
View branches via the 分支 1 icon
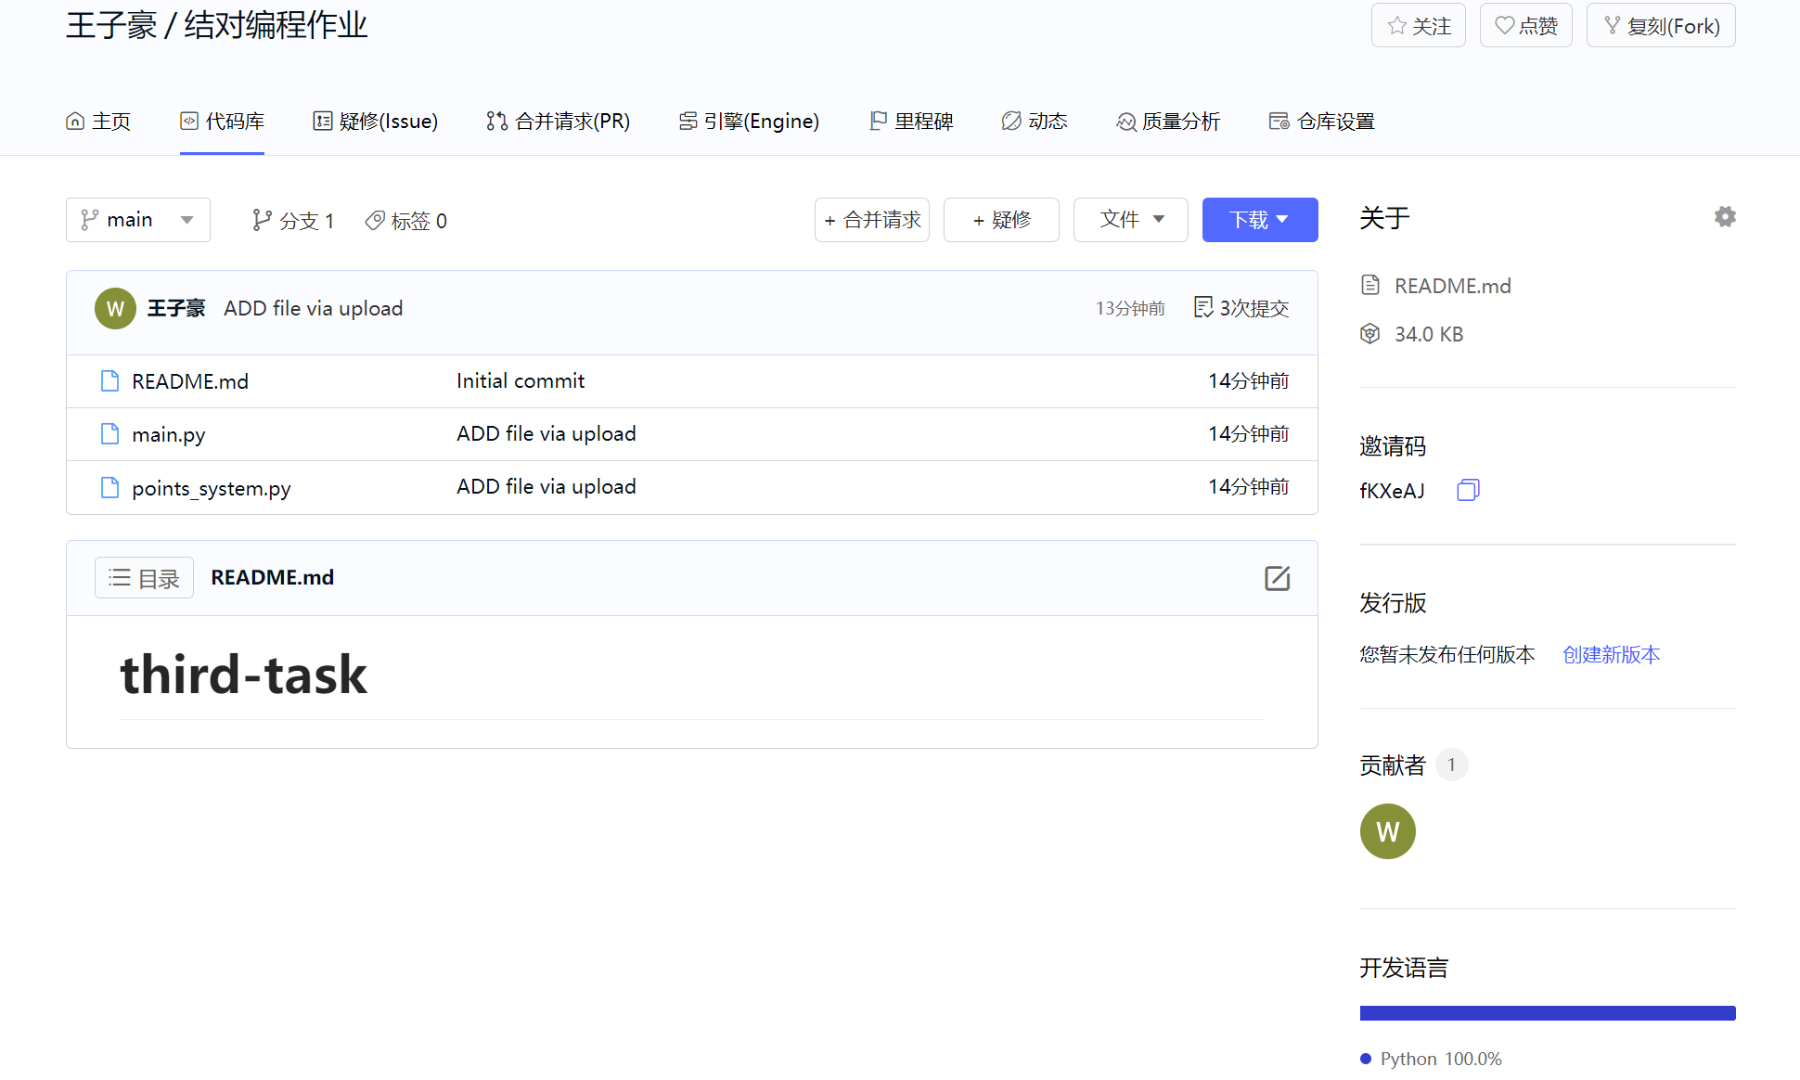click(x=262, y=220)
